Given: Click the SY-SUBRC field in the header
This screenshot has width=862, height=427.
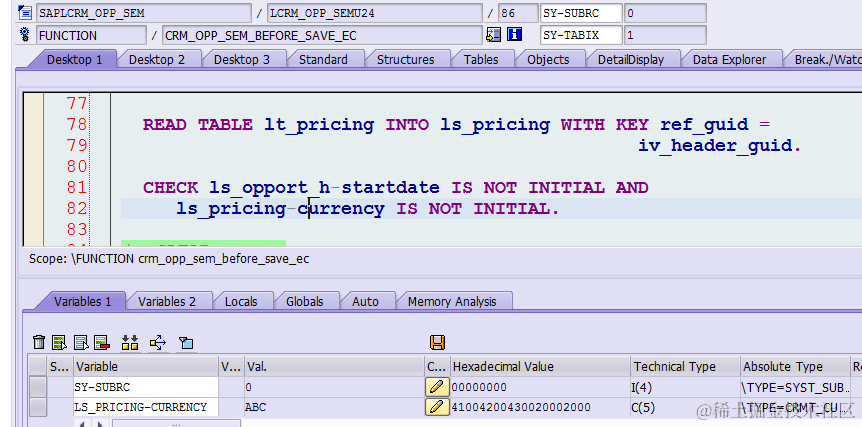Looking at the screenshot, I should pyautogui.click(x=581, y=13).
